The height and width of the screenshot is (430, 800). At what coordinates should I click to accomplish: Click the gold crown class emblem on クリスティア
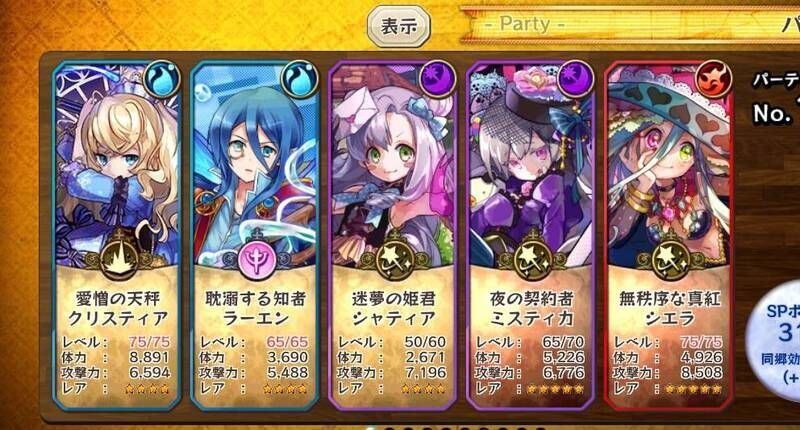click(x=119, y=258)
